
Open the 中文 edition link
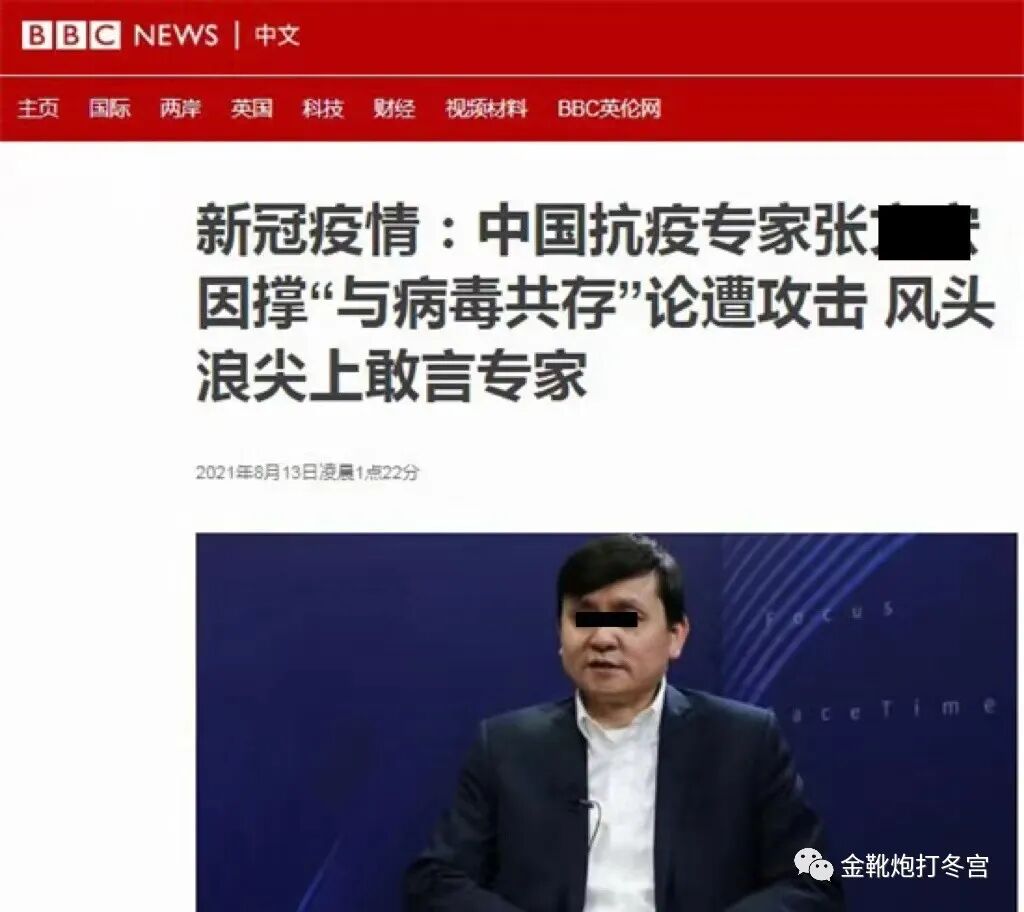coord(277,35)
